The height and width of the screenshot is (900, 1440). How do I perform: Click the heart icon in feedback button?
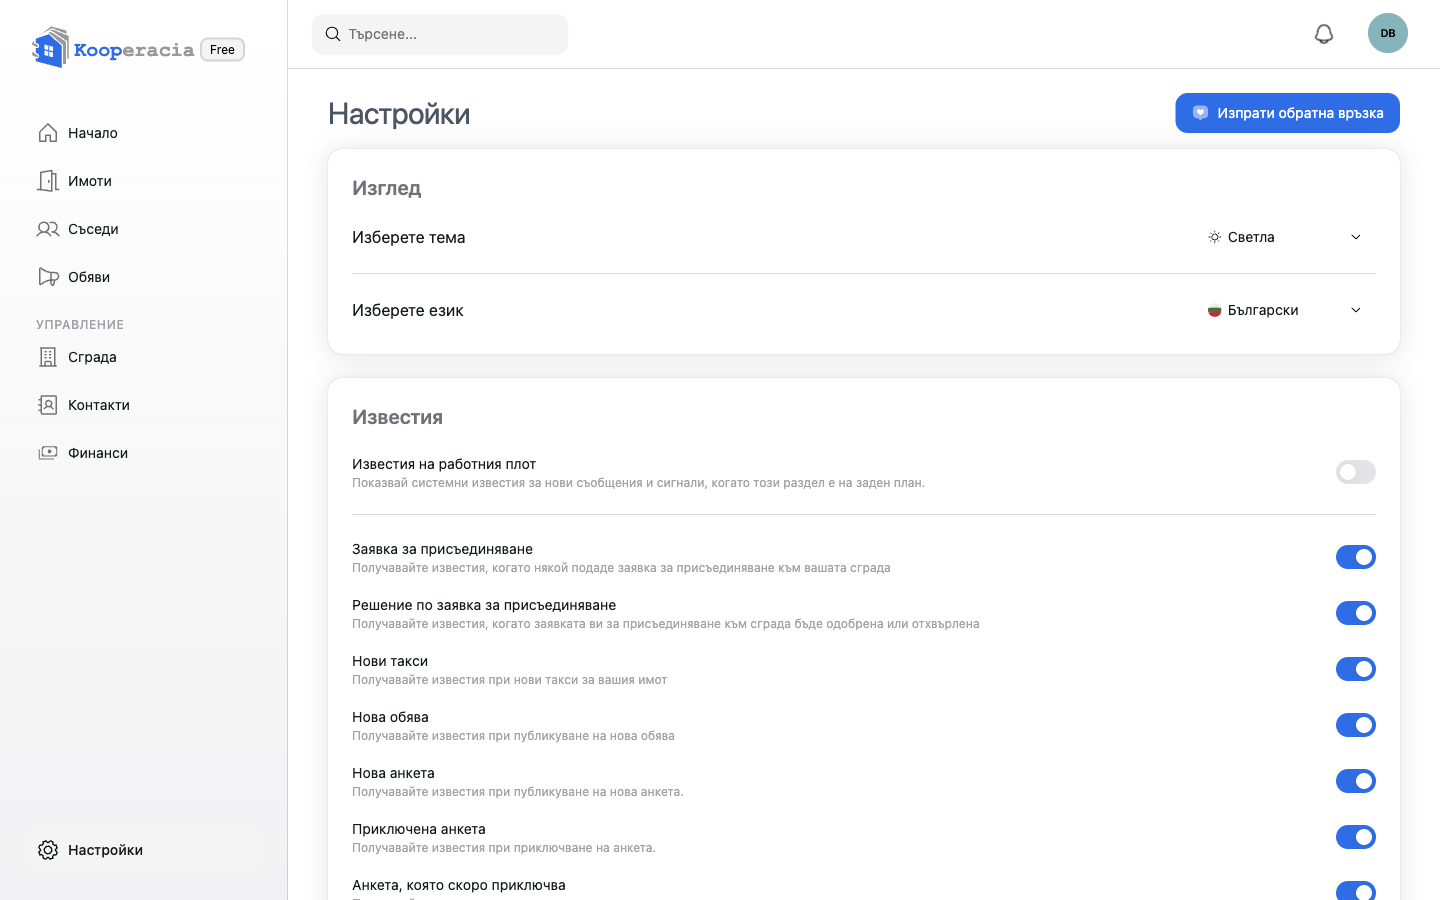[x=1200, y=113]
